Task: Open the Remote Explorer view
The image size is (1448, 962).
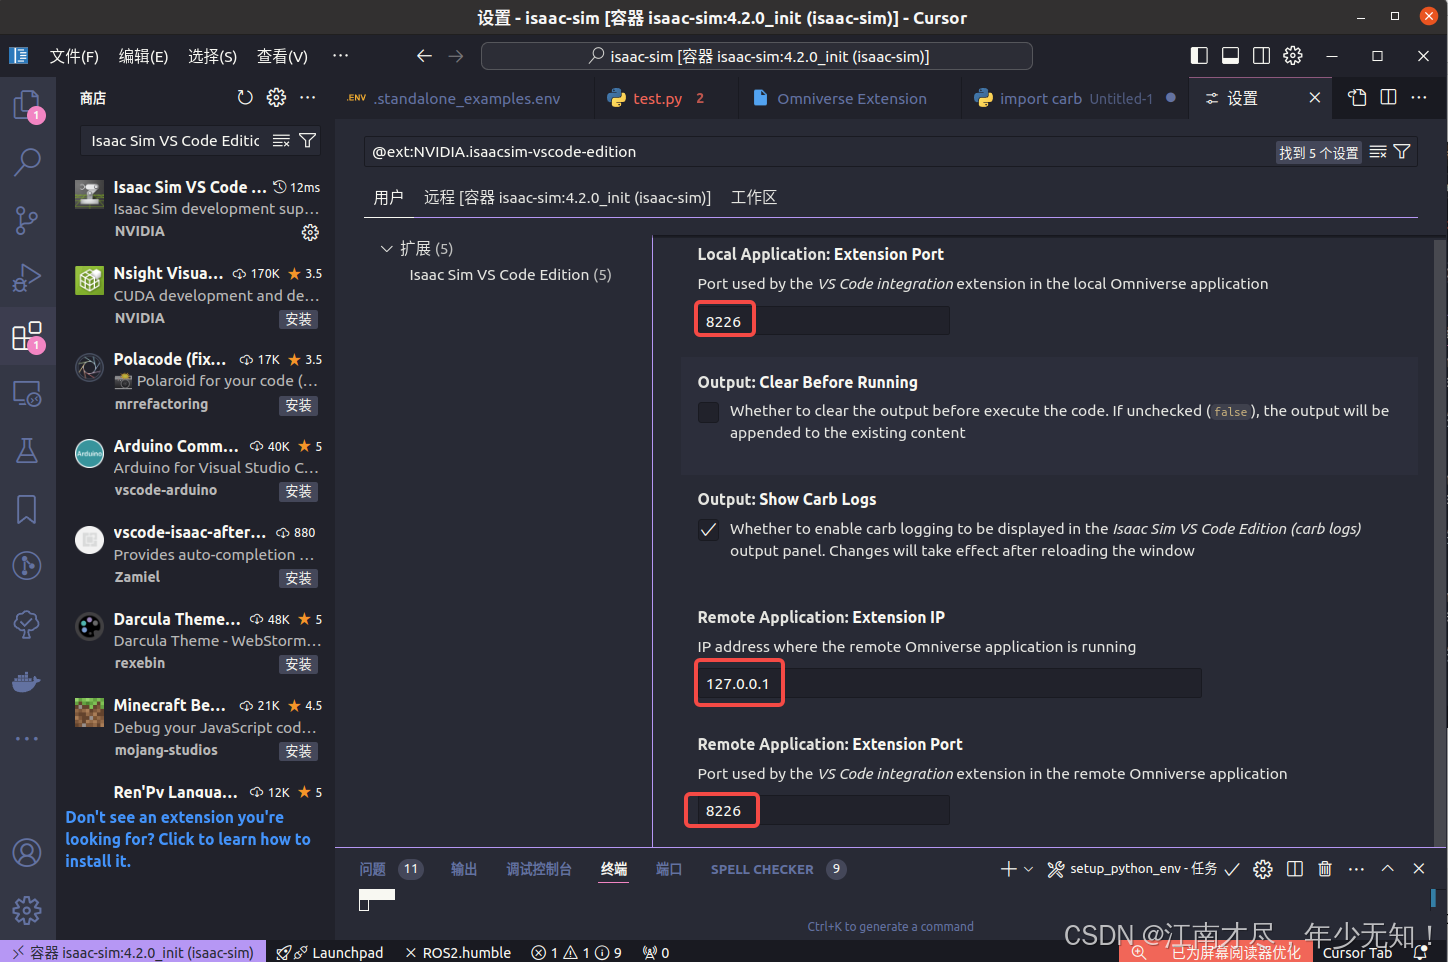Action: point(27,394)
